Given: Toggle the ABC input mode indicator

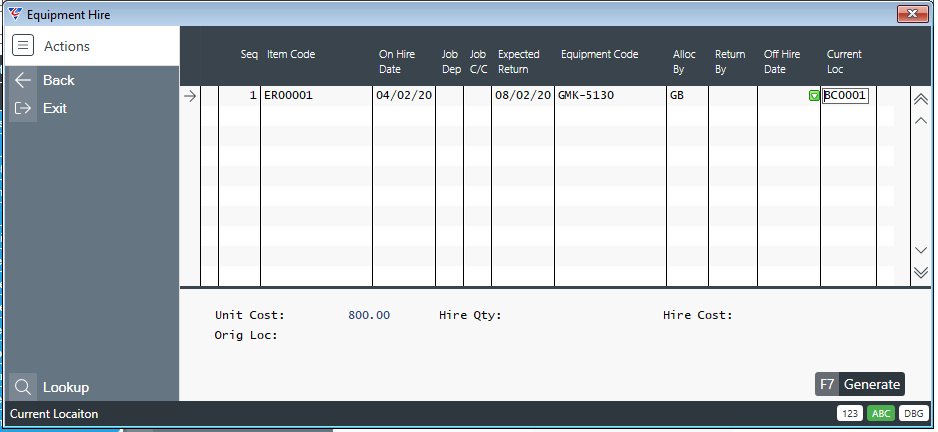Looking at the screenshot, I should click(x=881, y=414).
